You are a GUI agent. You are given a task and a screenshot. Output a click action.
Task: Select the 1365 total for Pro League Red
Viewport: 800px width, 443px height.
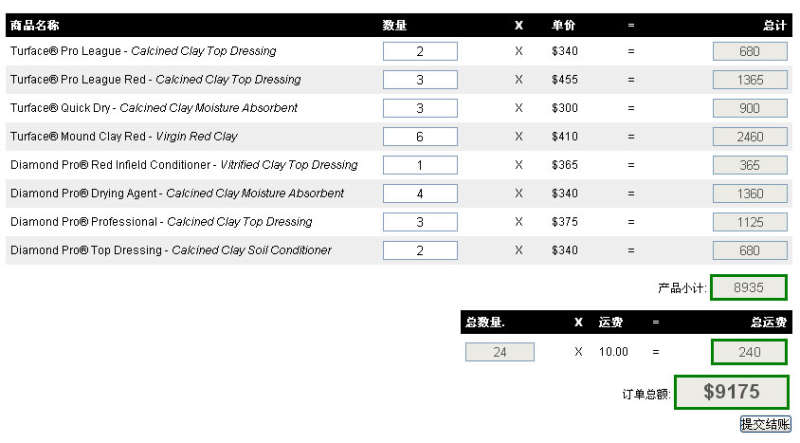pyautogui.click(x=750, y=80)
